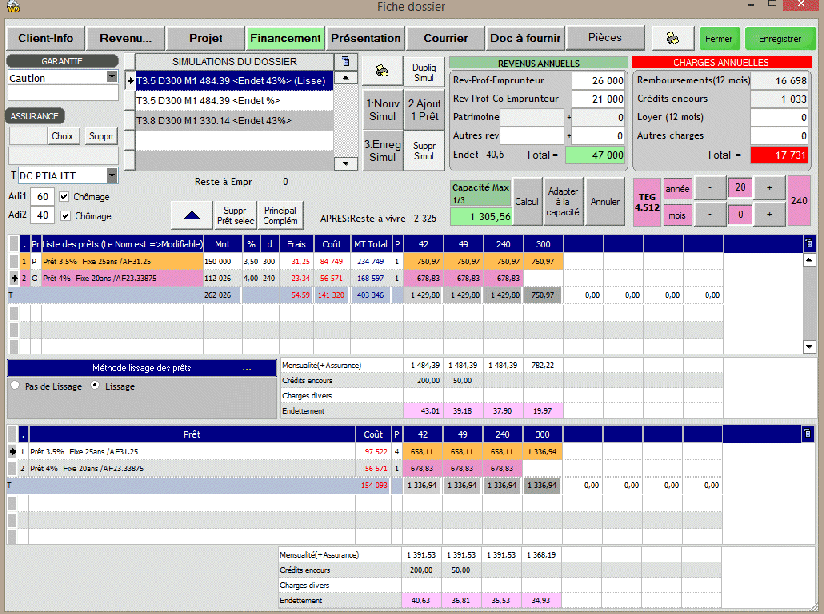The height and width of the screenshot is (614, 824).
Task: Click copy icon at top-right of lower Prêt table
Action: [809, 435]
